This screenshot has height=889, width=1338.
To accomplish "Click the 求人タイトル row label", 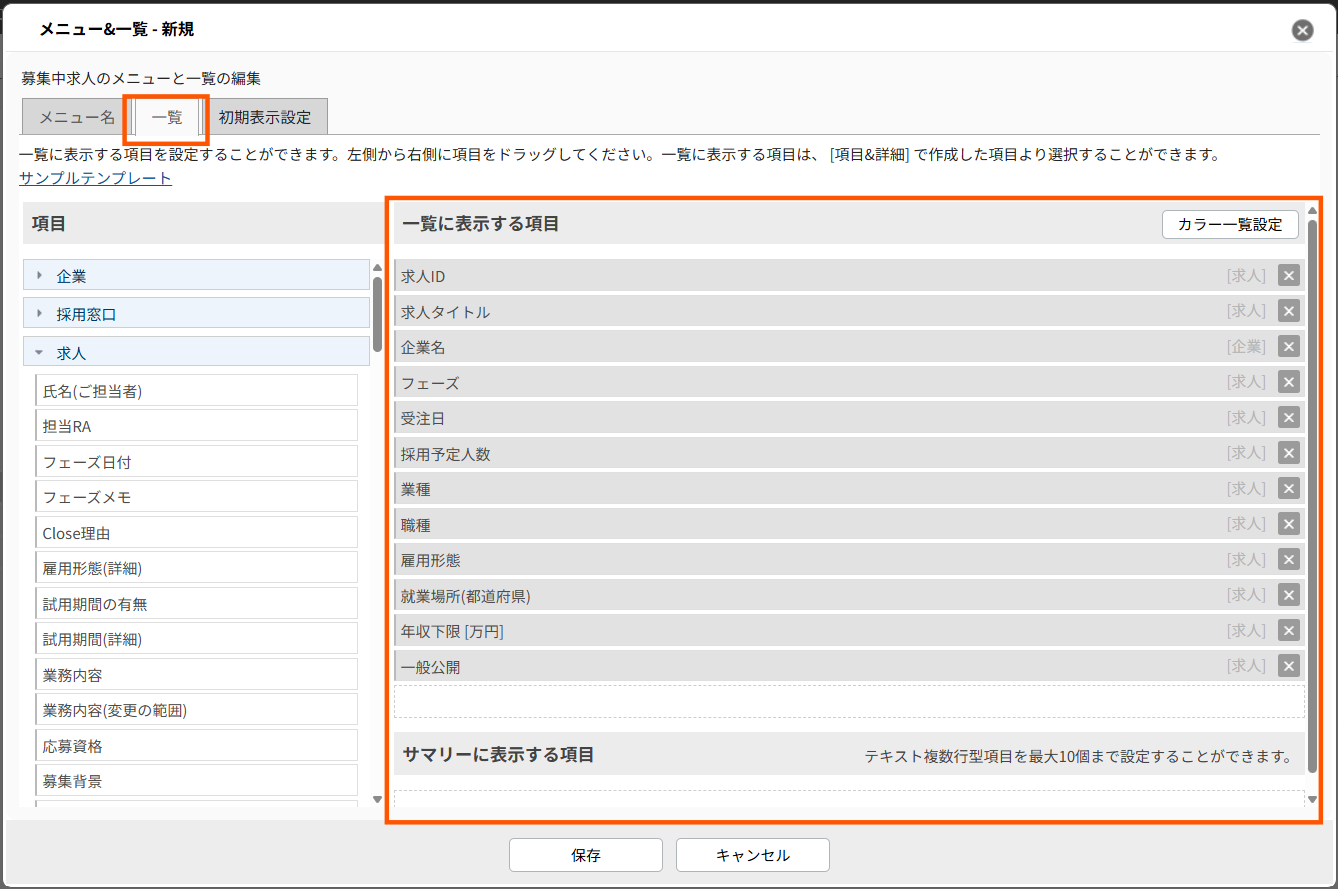I will [x=445, y=312].
